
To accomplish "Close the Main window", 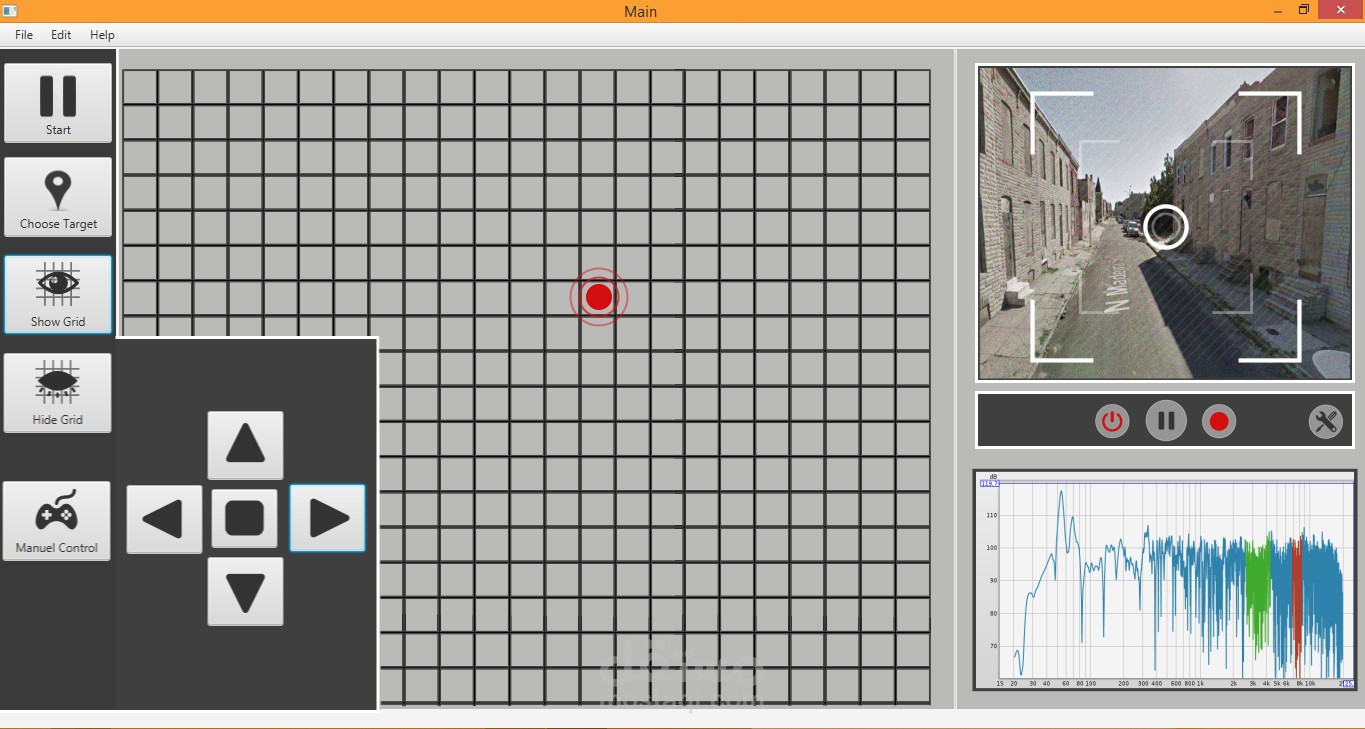I will (x=1341, y=10).
